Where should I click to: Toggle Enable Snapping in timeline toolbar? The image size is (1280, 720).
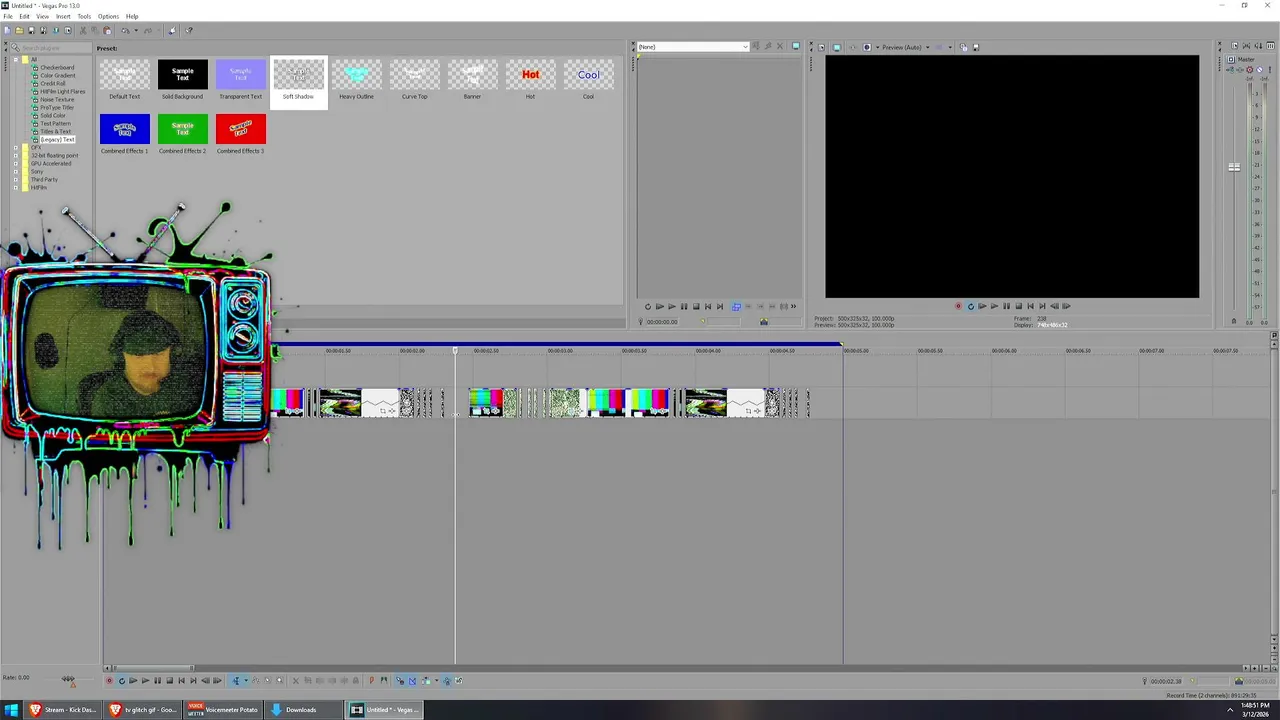400,681
